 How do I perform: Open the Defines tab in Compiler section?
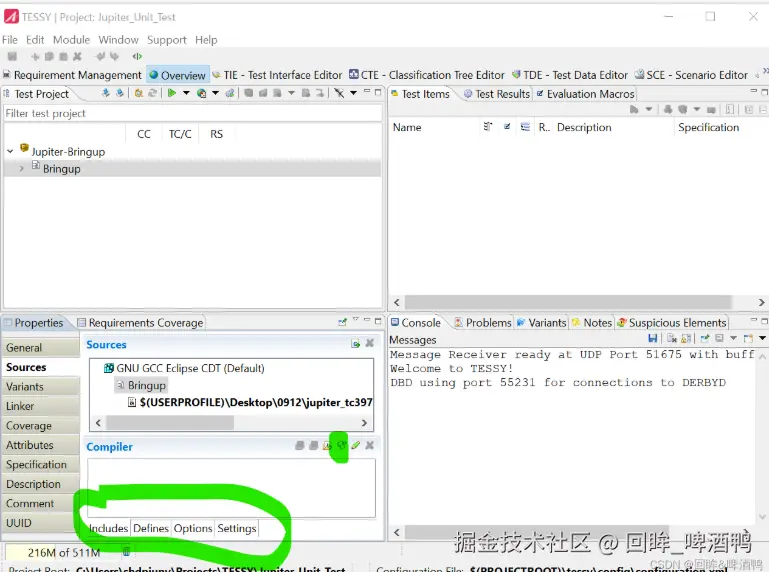coord(151,528)
